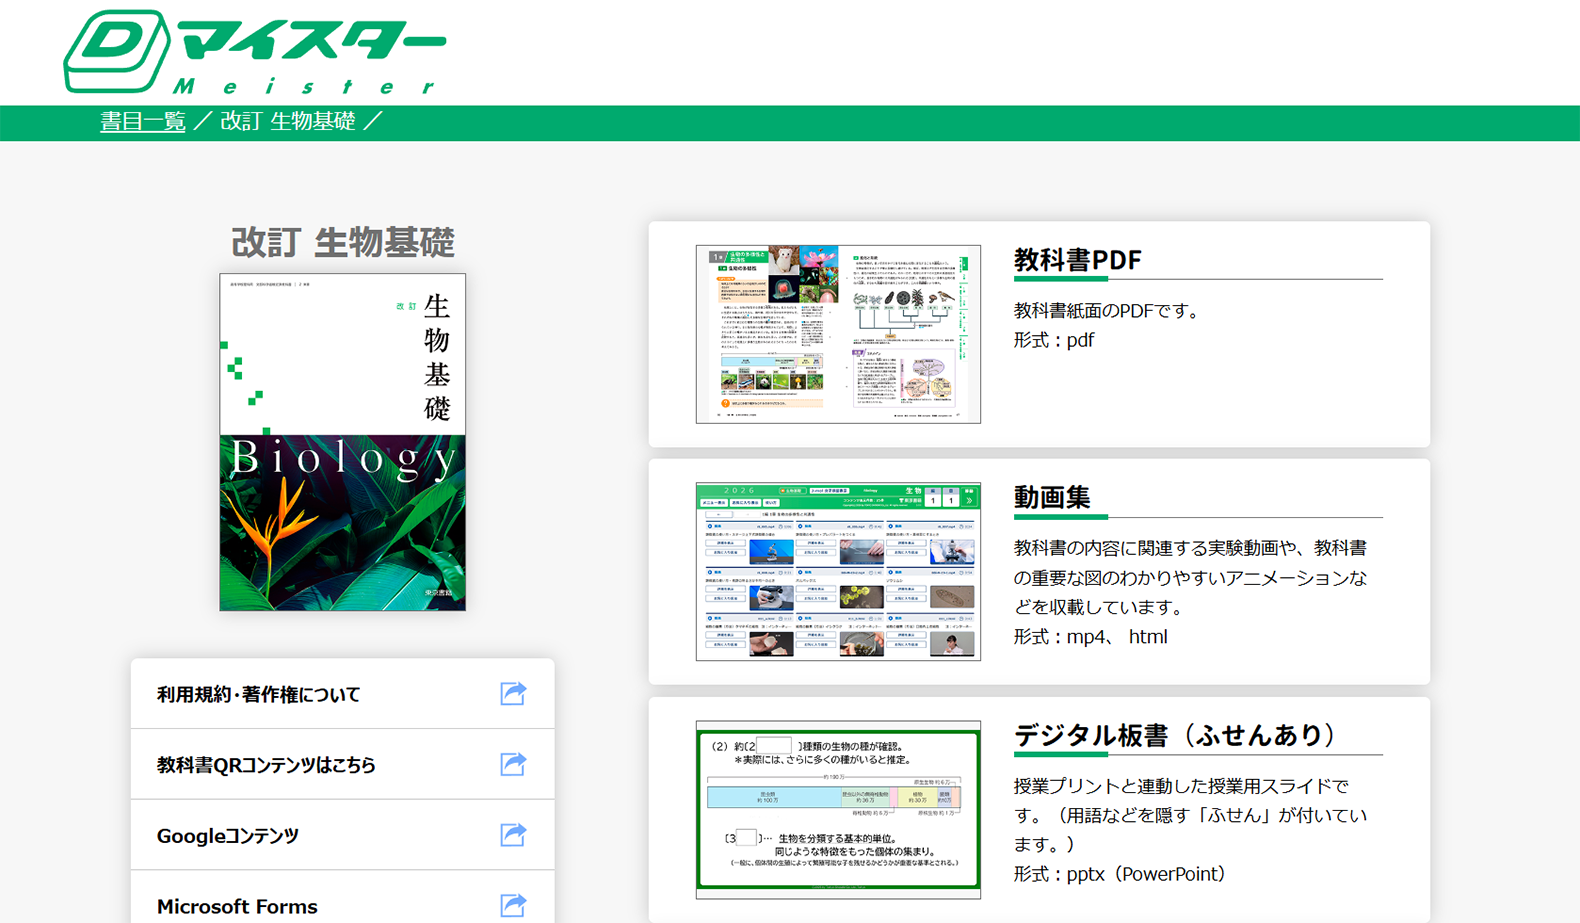The width and height of the screenshot is (1580, 923).
Task: Select 改訂 生物基礎 in breadcrumb
Action: [x=288, y=122]
